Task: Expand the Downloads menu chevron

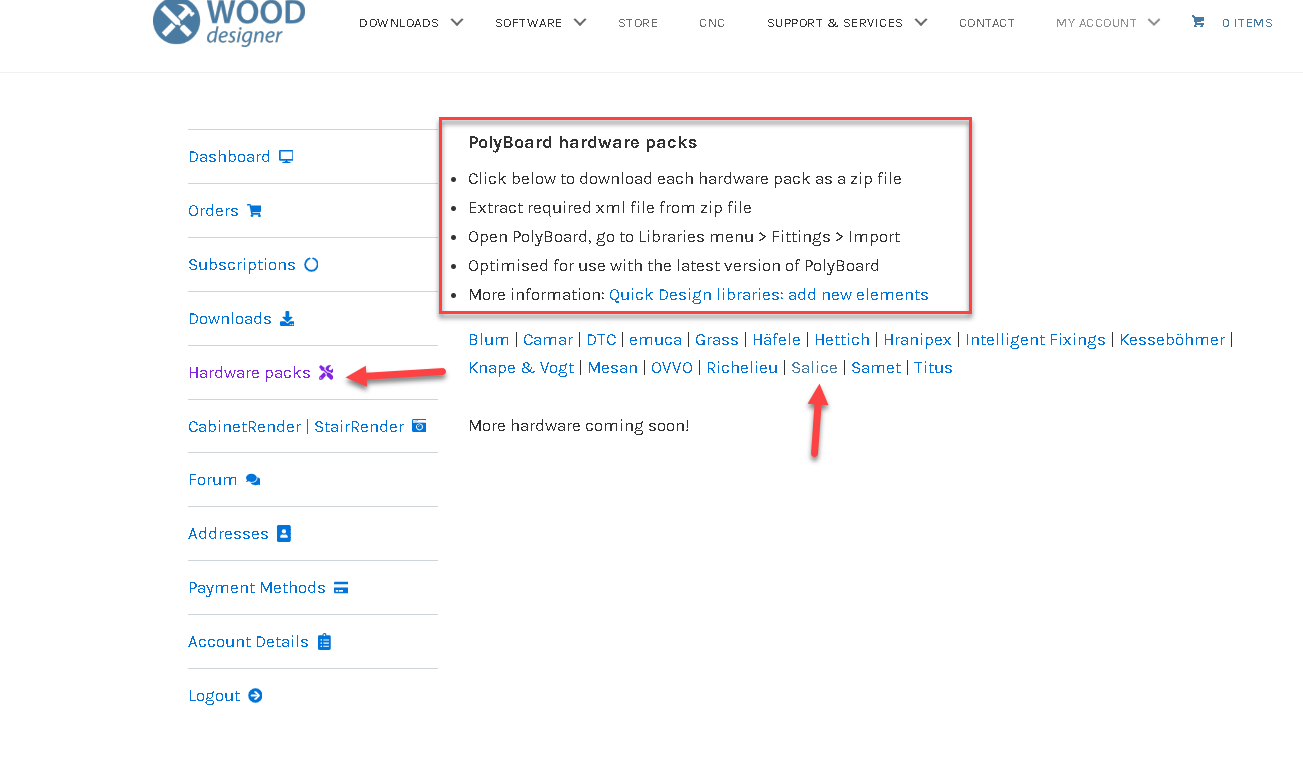Action: pyautogui.click(x=457, y=22)
